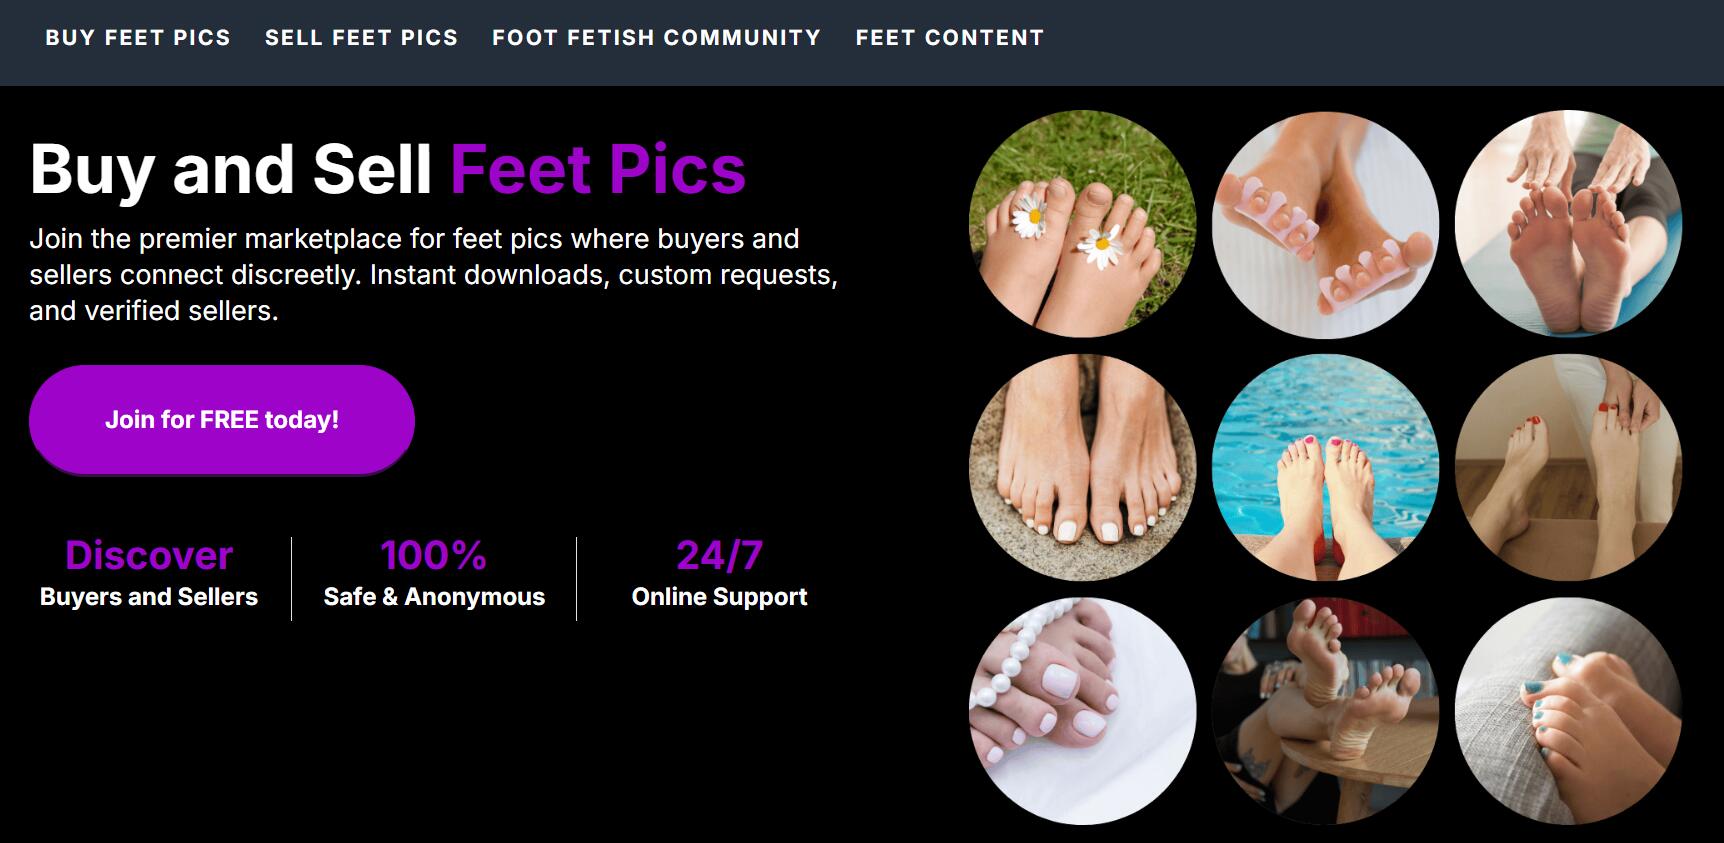Click the marketplace description paragraph

point(435,274)
